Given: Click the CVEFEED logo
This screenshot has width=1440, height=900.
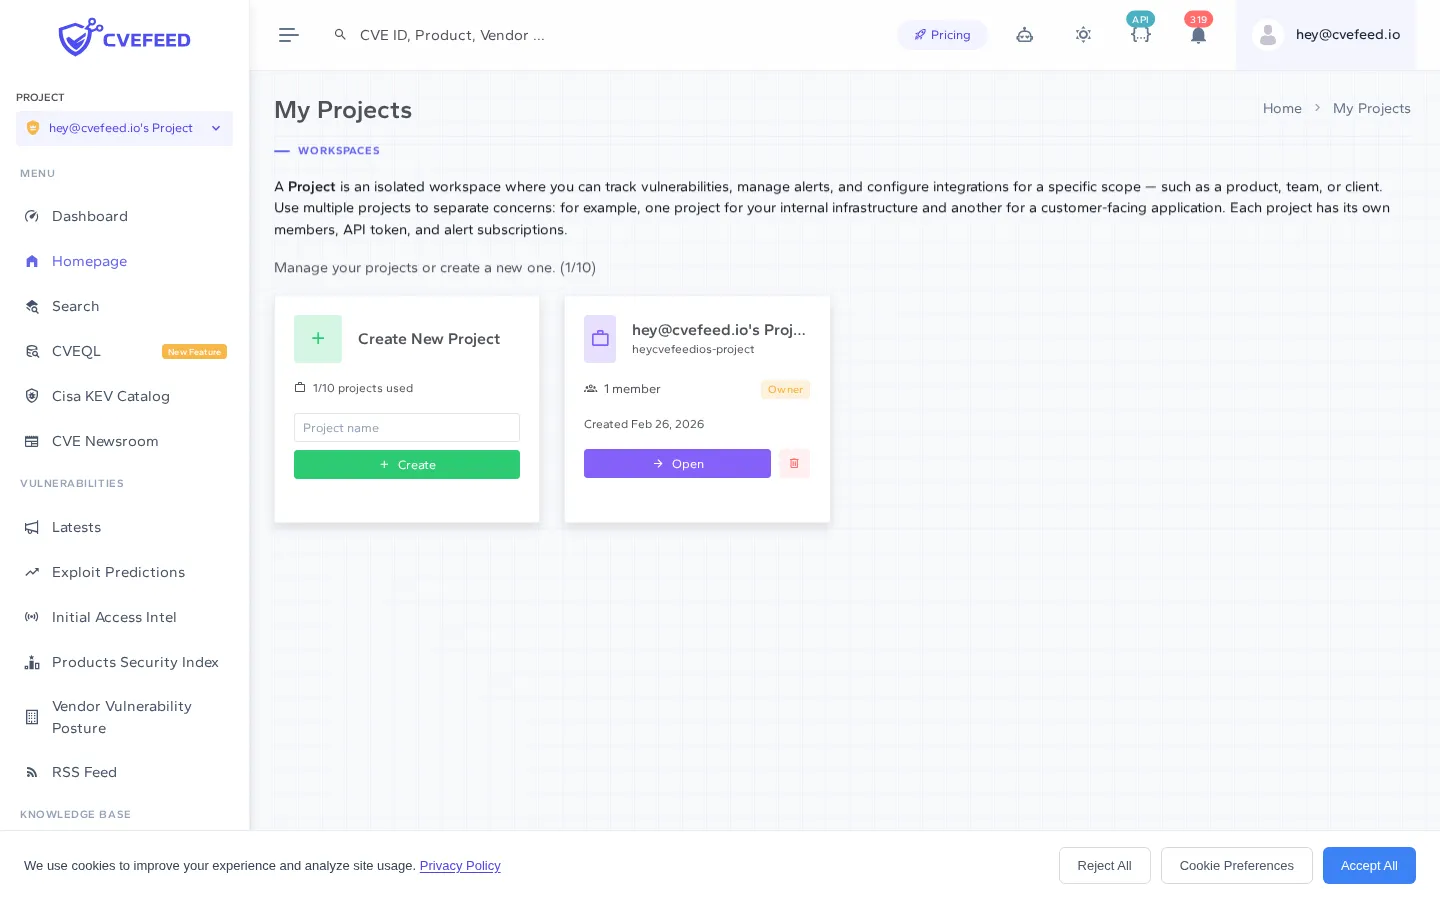Looking at the screenshot, I should click(124, 37).
